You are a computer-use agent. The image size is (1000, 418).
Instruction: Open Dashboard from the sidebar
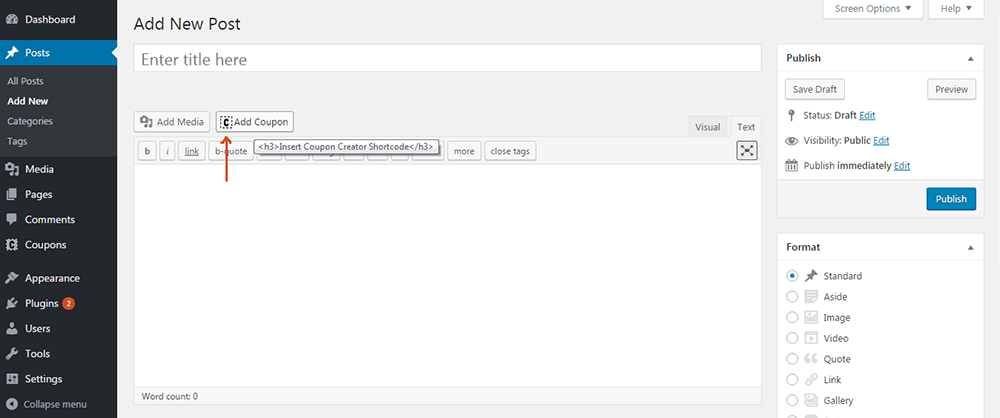point(49,19)
